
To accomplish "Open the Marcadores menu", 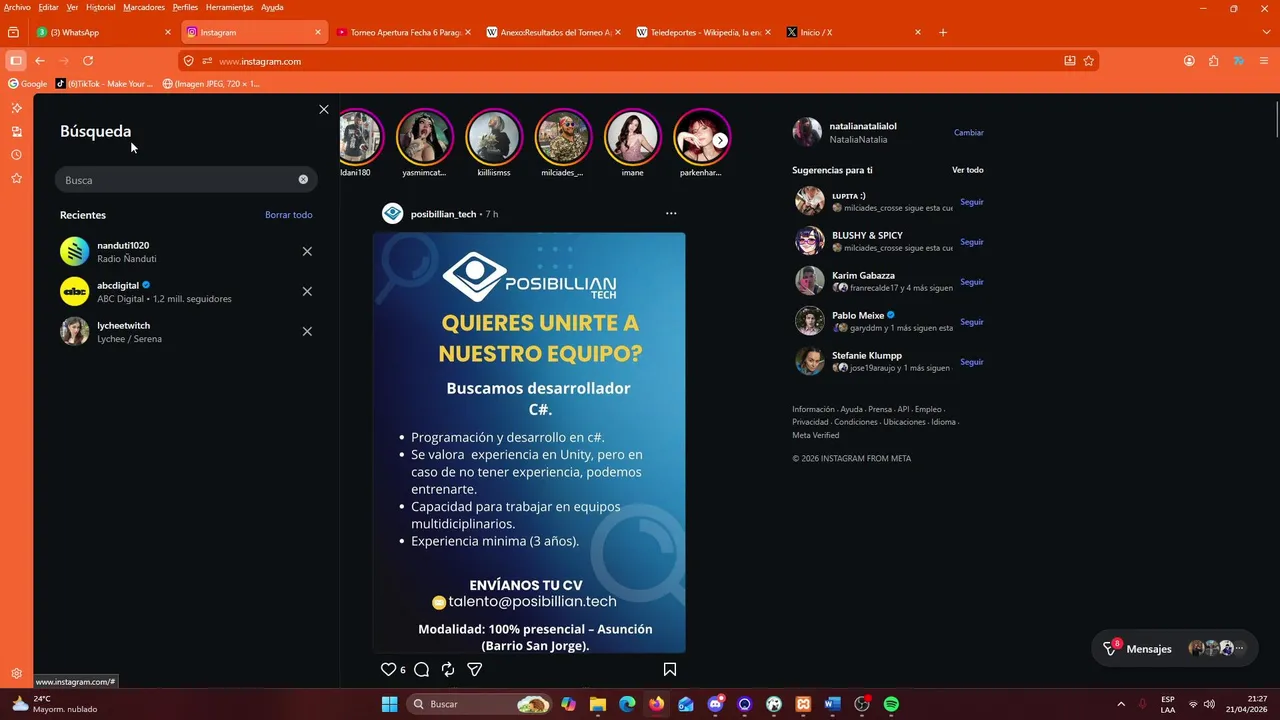I will click(x=144, y=7).
